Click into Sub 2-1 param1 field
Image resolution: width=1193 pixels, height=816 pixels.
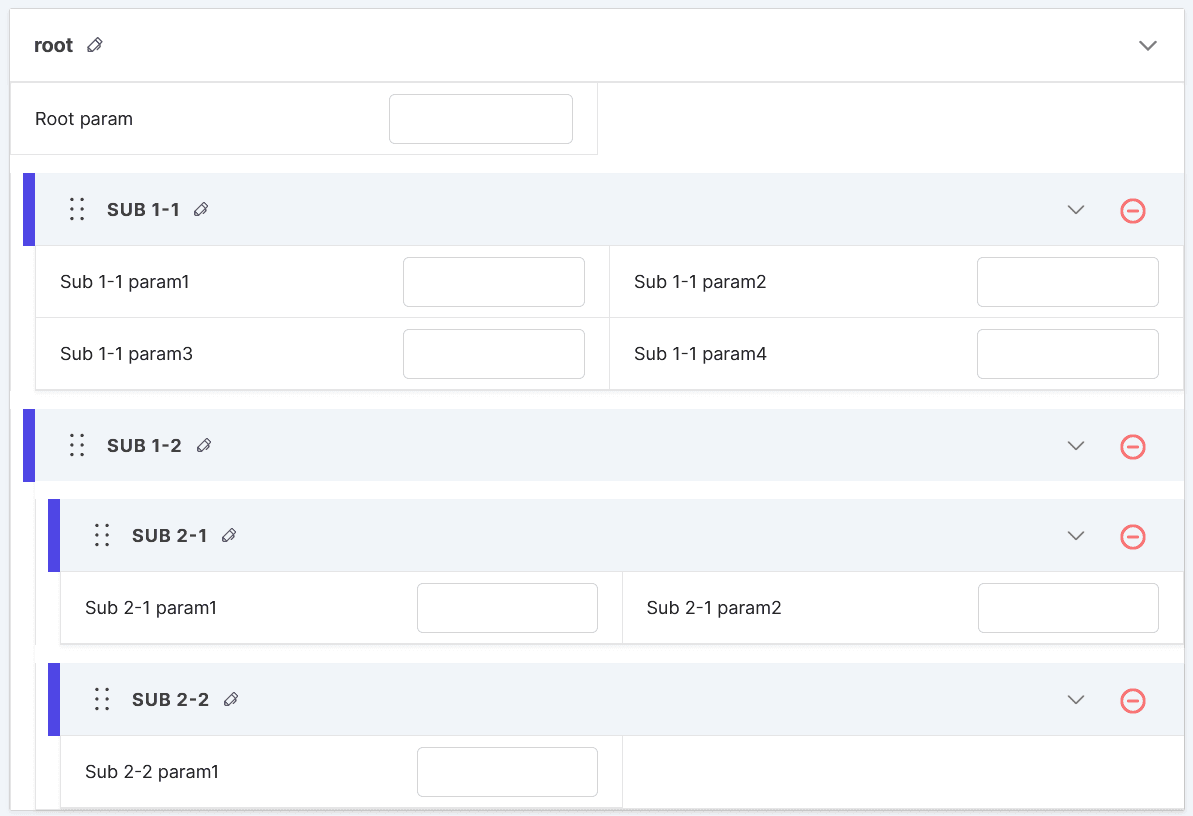click(507, 608)
